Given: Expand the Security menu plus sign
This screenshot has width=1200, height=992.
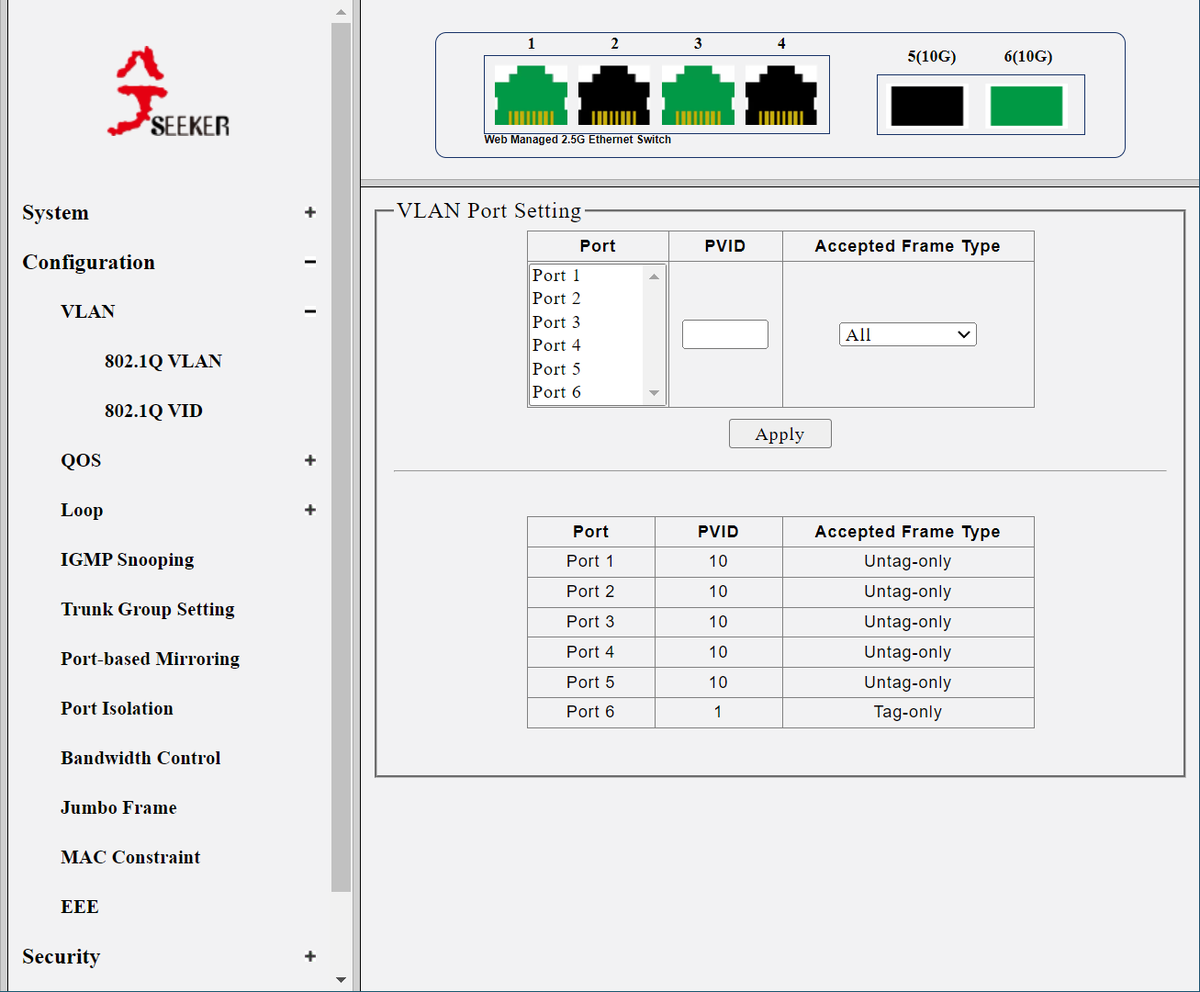Looking at the screenshot, I should (310, 957).
